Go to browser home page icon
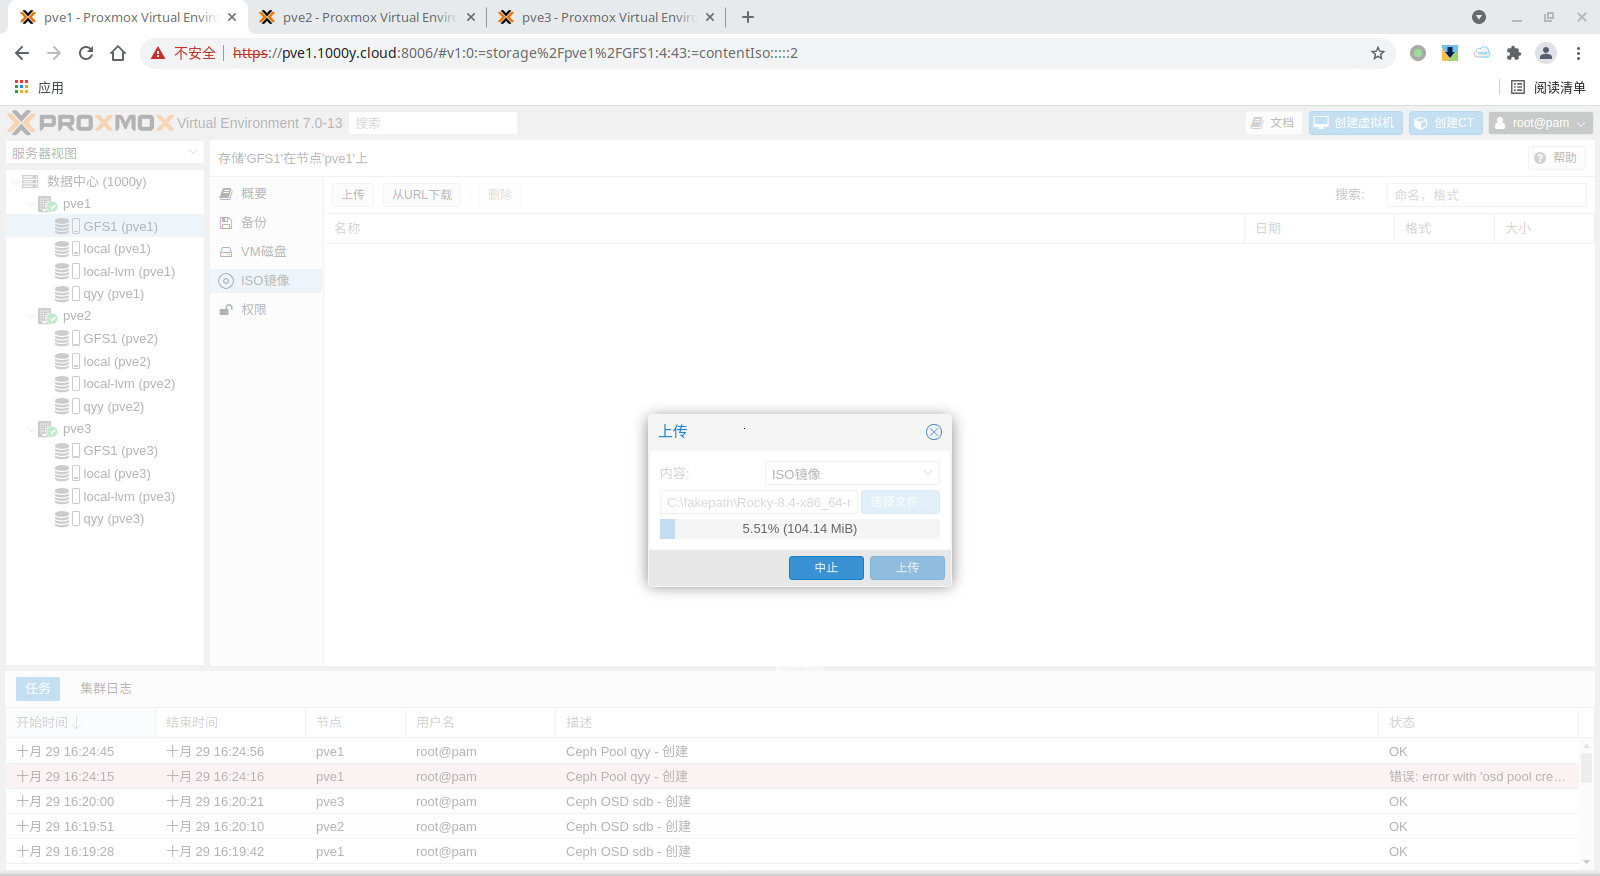Image resolution: width=1600 pixels, height=876 pixels. pos(118,53)
